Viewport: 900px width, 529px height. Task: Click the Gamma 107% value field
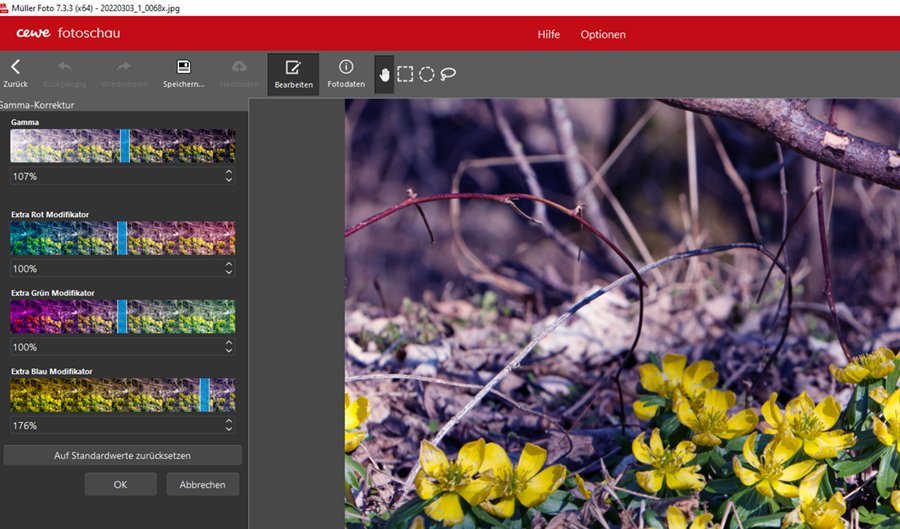[x=110, y=176]
